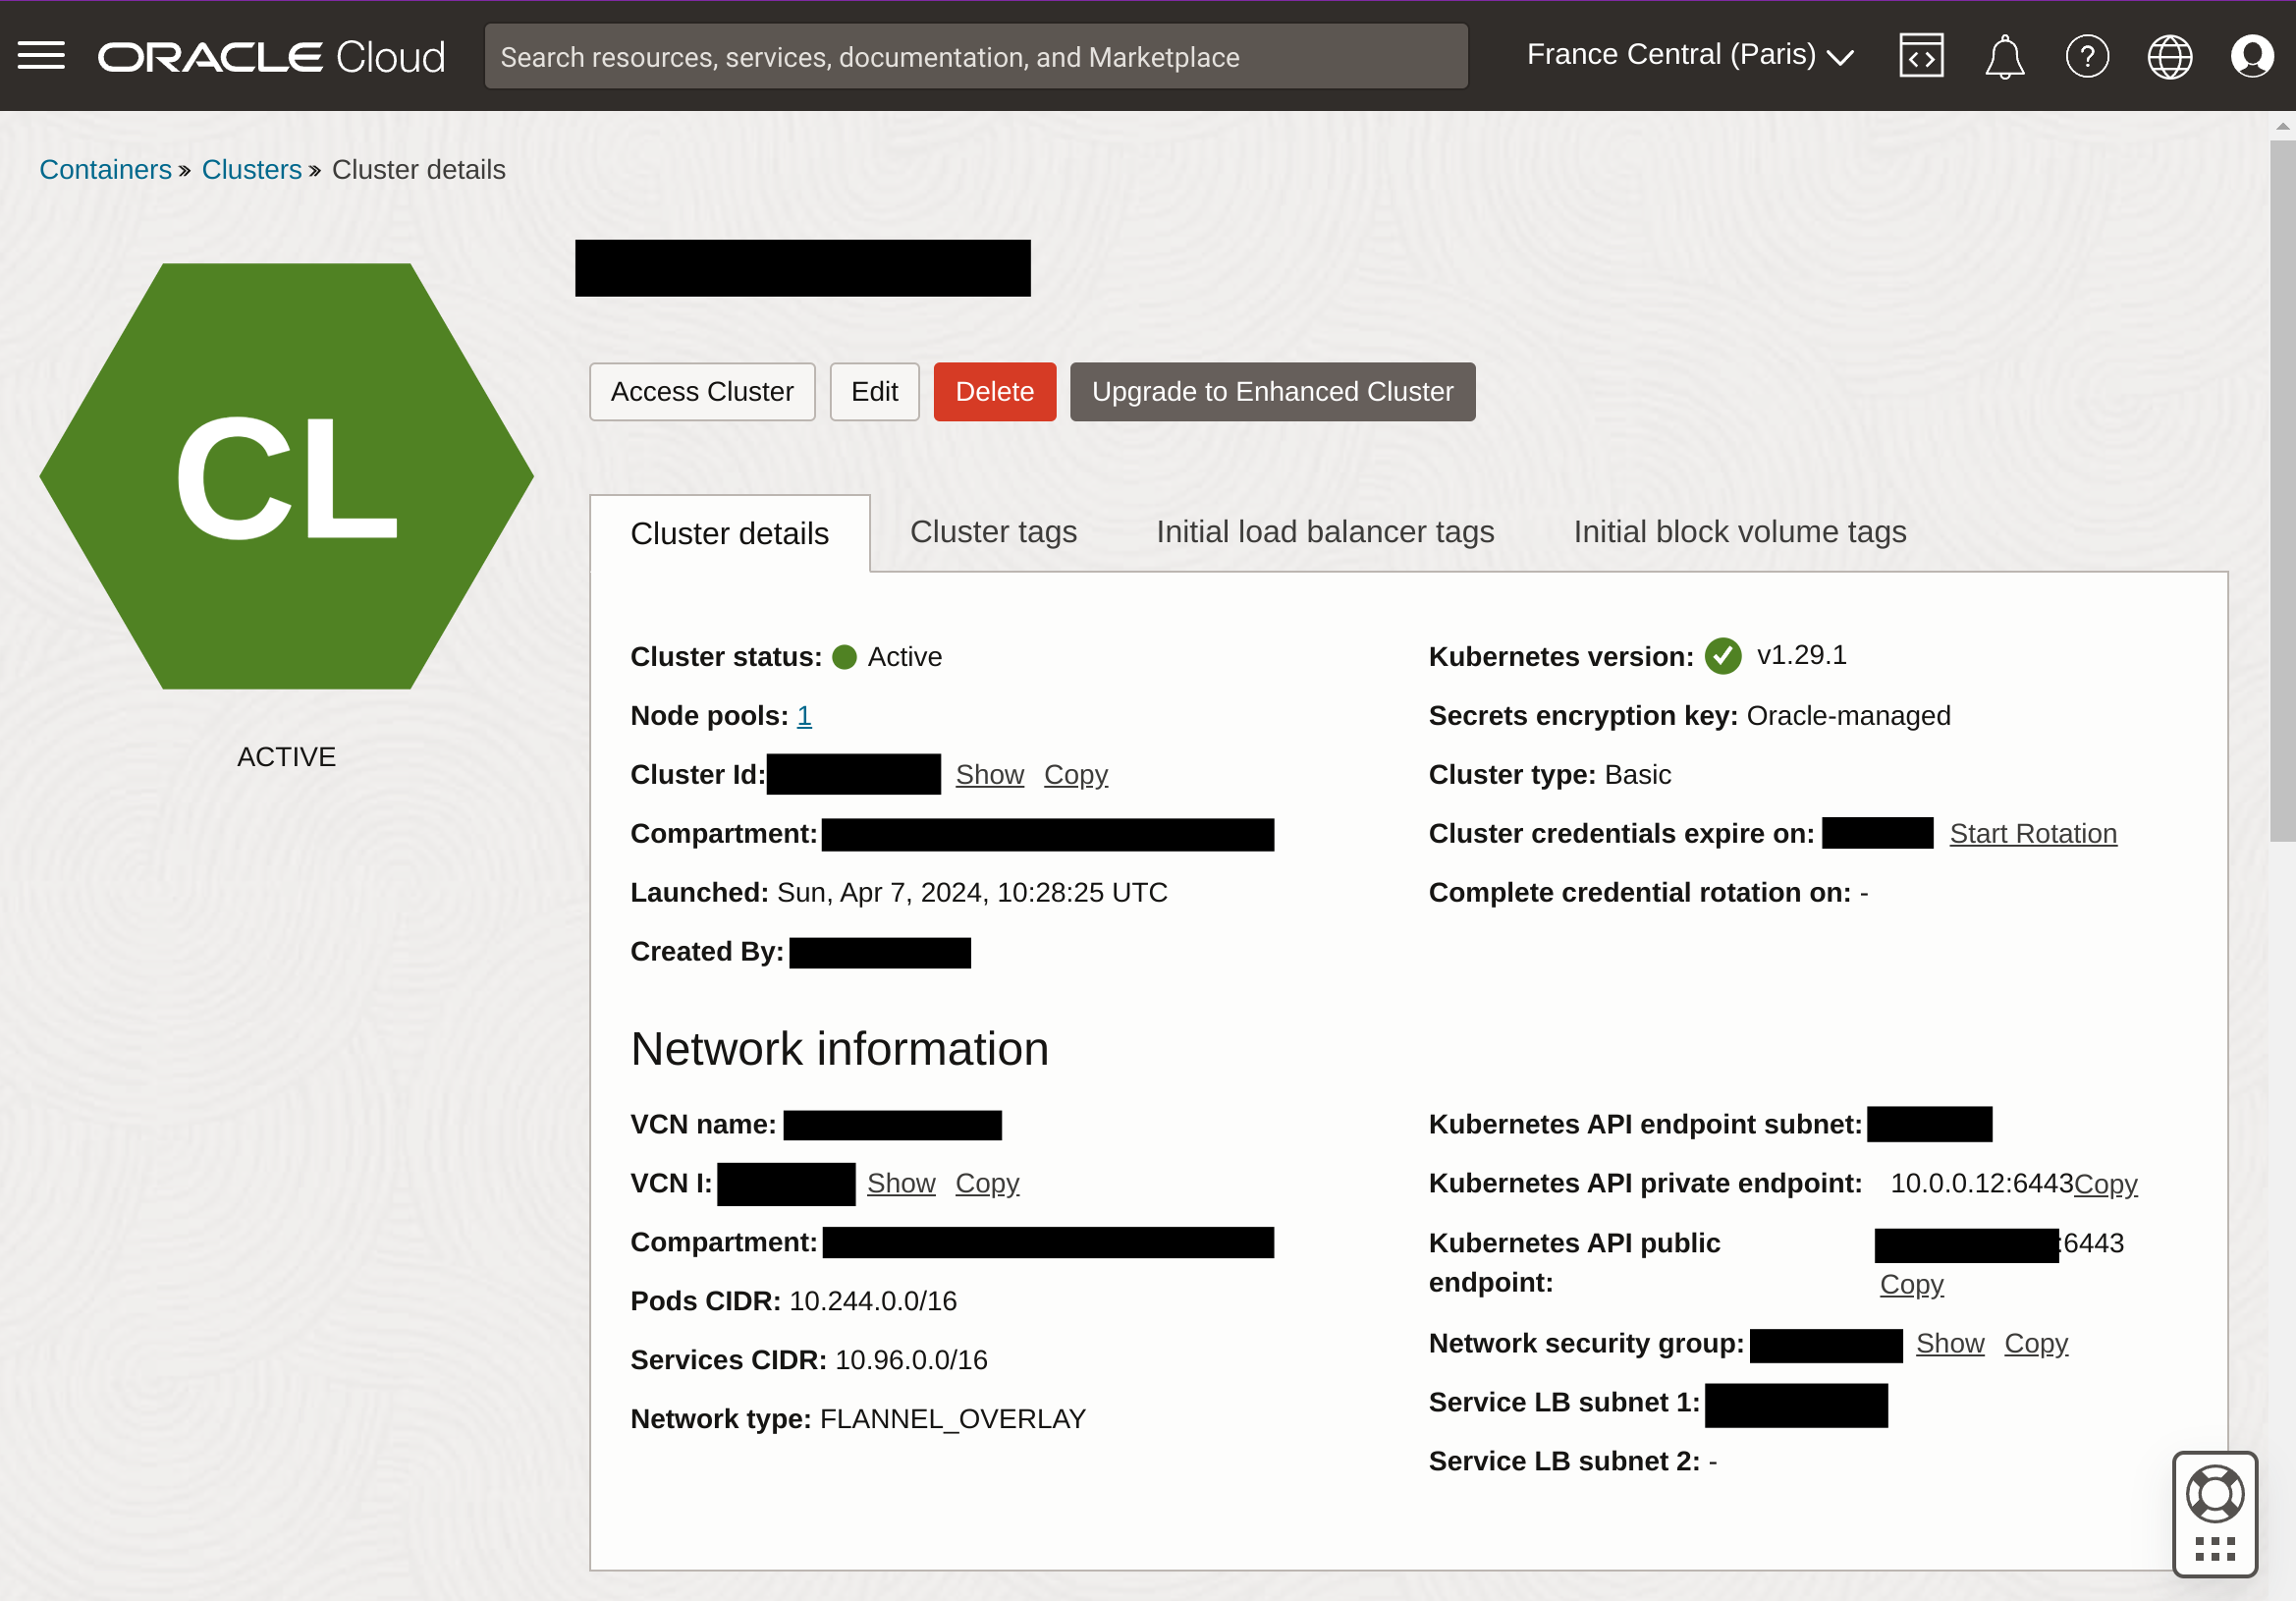
Task: Switch to Initial block volume tags tab
Action: point(1739,531)
